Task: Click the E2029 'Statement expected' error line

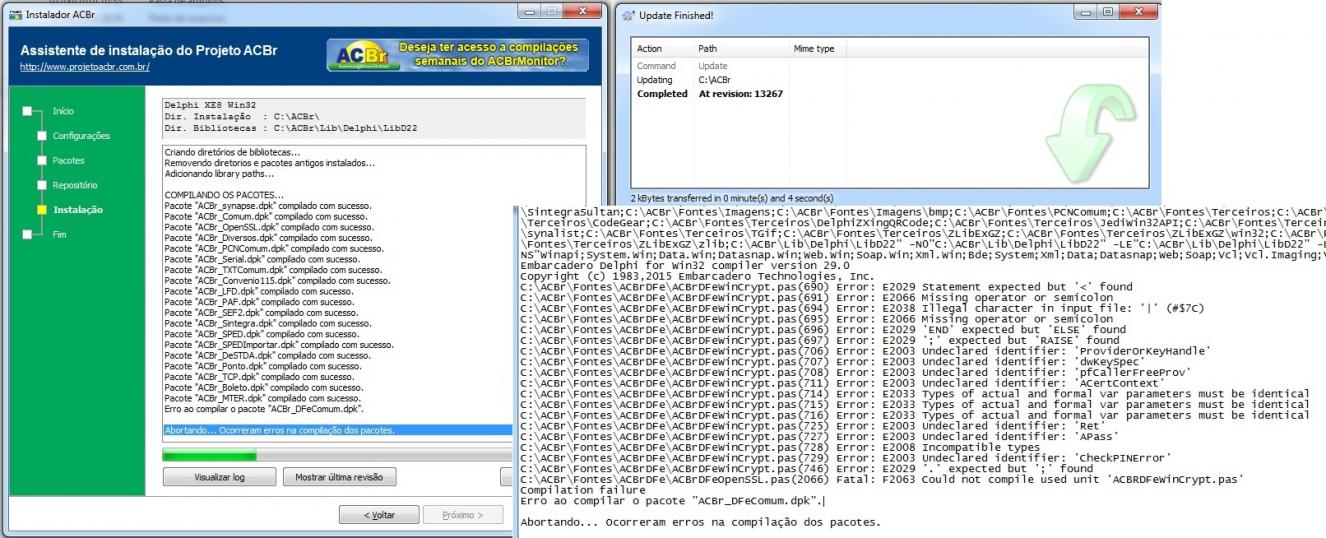Action: pyautogui.click(x=827, y=286)
